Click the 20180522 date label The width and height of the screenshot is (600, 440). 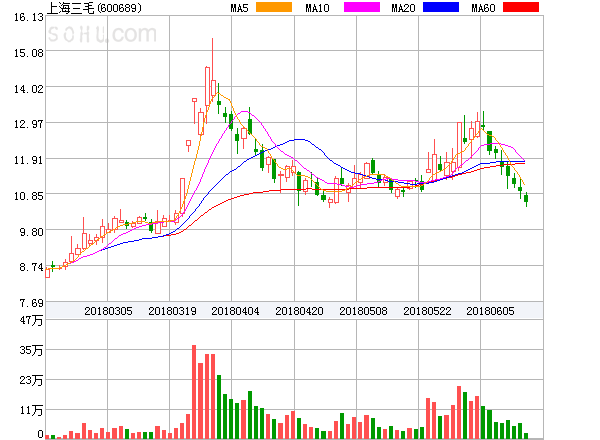click(x=427, y=311)
